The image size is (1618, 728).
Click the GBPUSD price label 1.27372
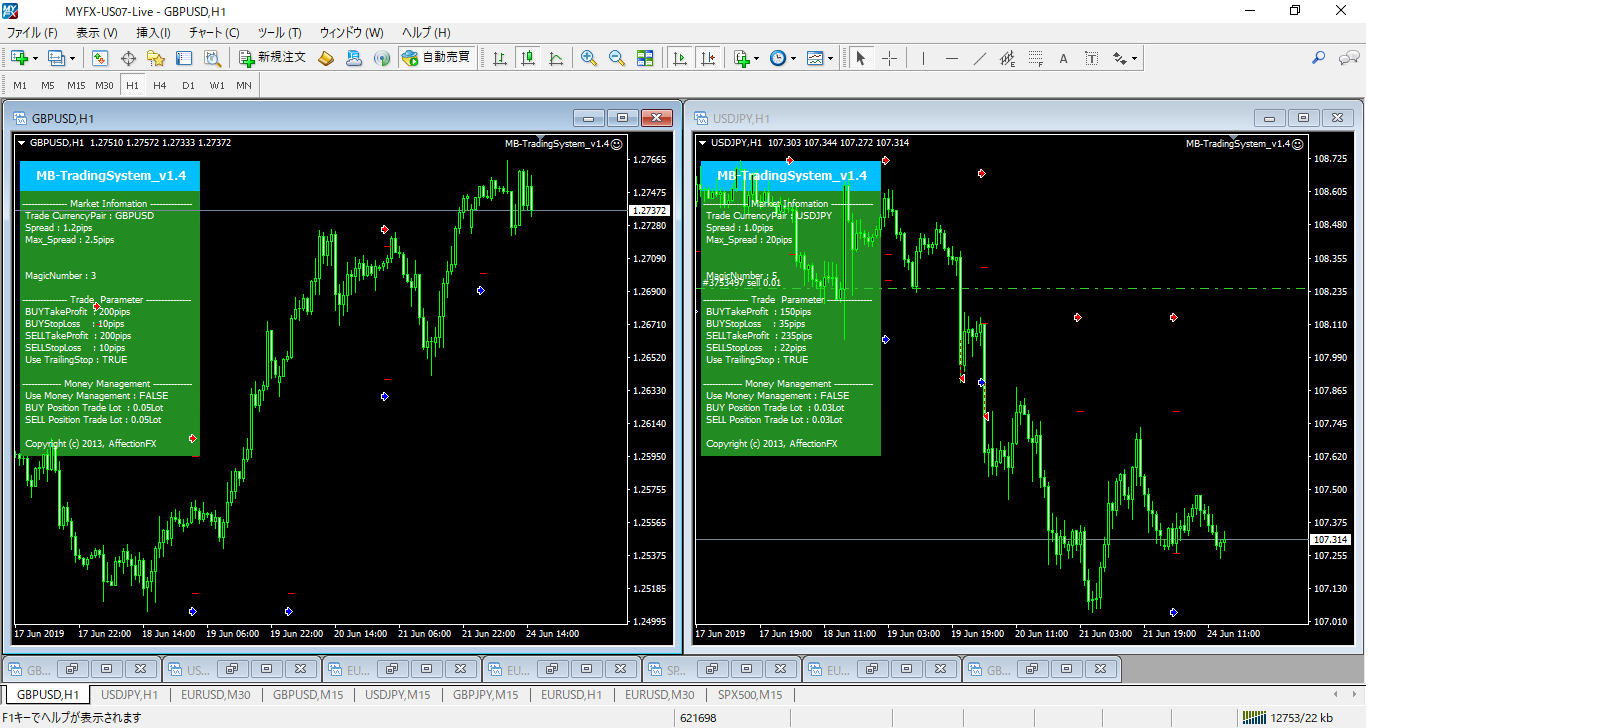649,210
